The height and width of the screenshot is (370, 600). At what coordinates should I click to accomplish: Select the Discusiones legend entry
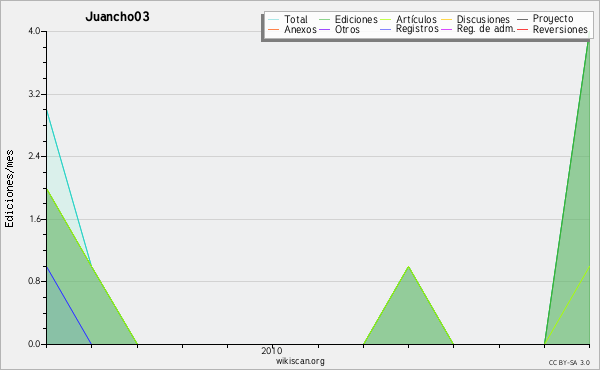pos(483,19)
